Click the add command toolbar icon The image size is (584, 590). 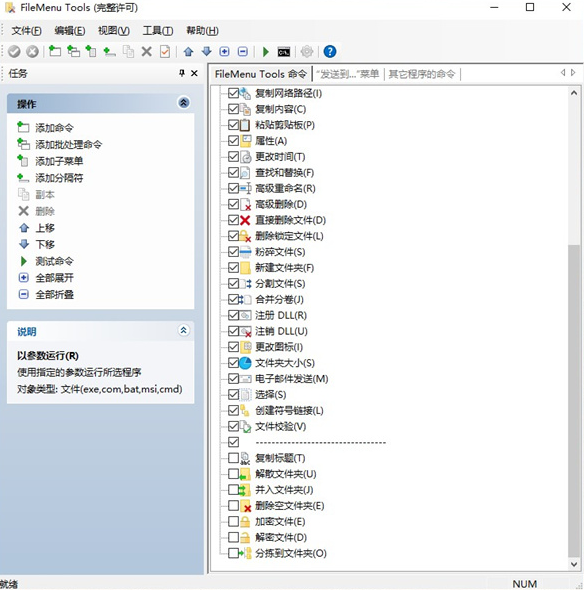tap(55, 51)
